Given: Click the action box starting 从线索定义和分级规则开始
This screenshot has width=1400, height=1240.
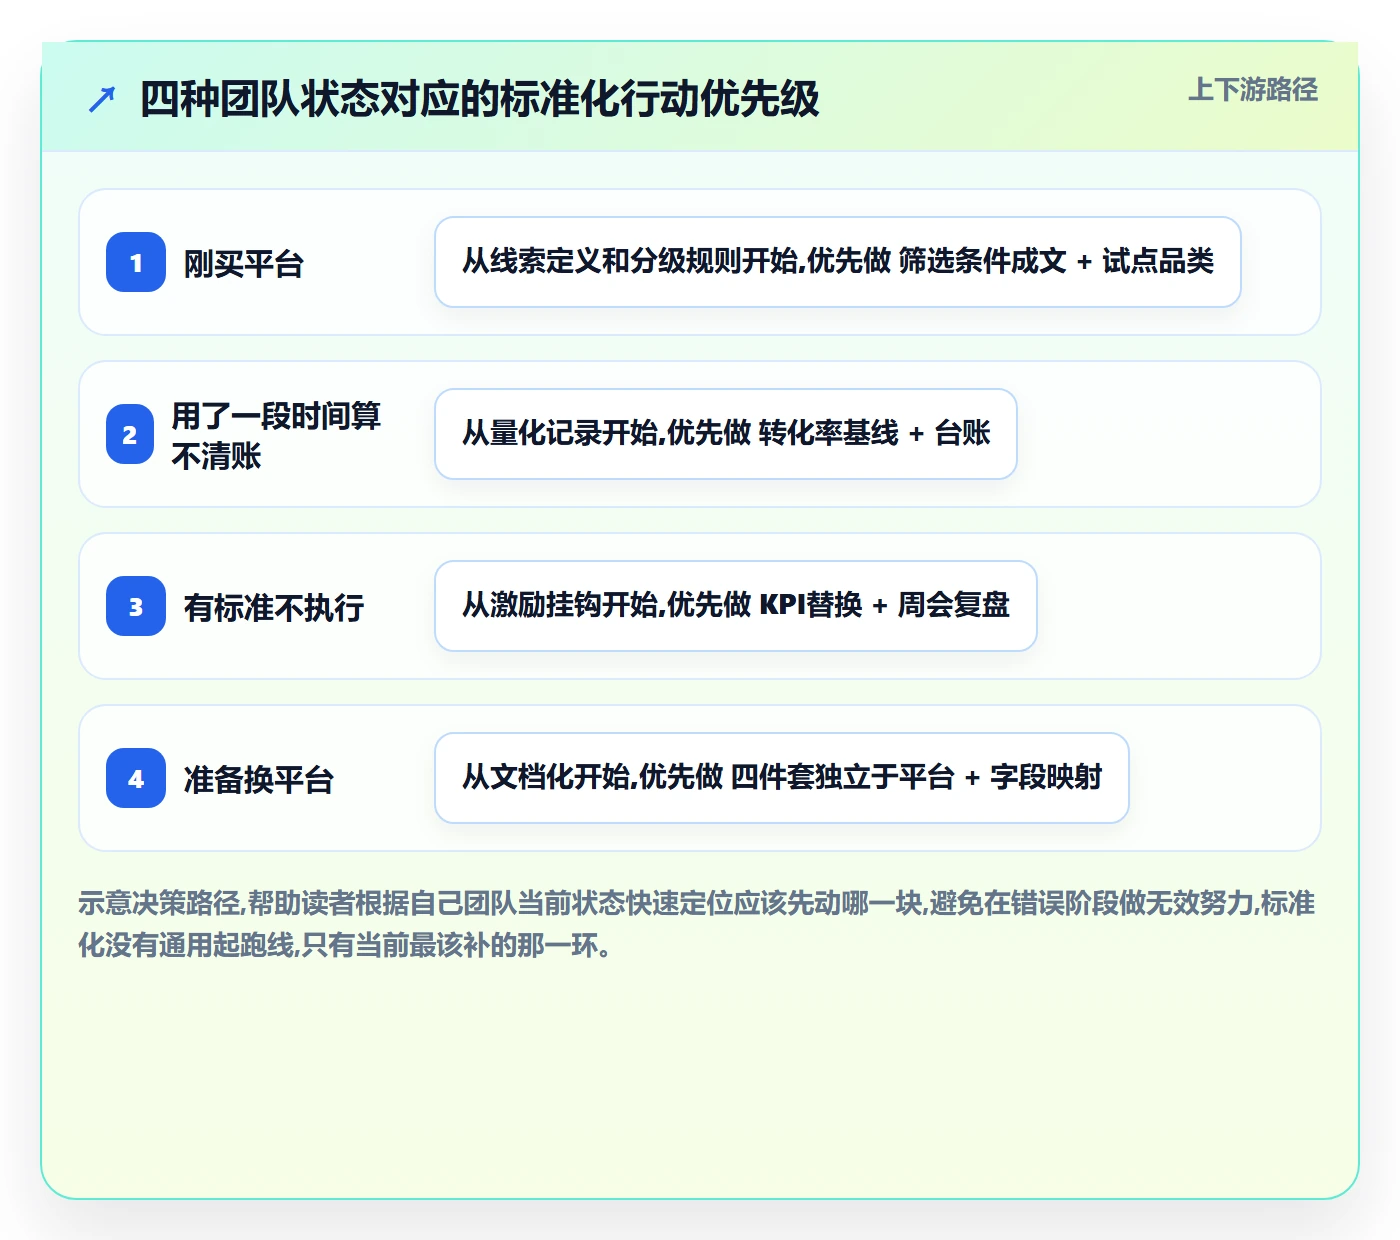Looking at the screenshot, I should [x=838, y=262].
